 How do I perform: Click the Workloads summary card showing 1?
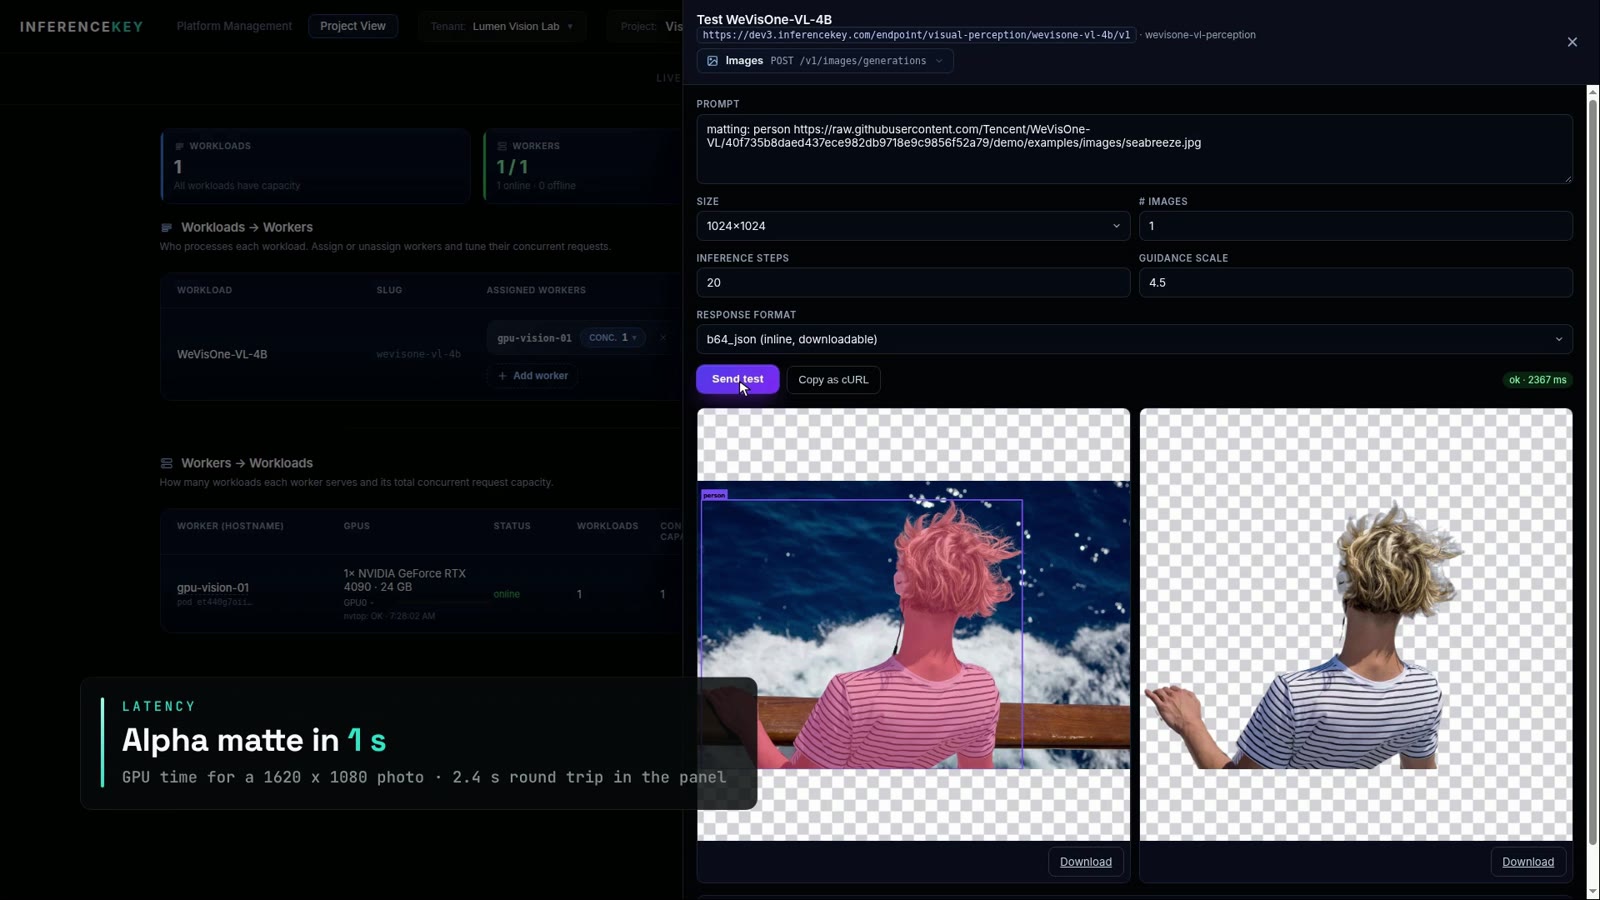coord(315,166)
